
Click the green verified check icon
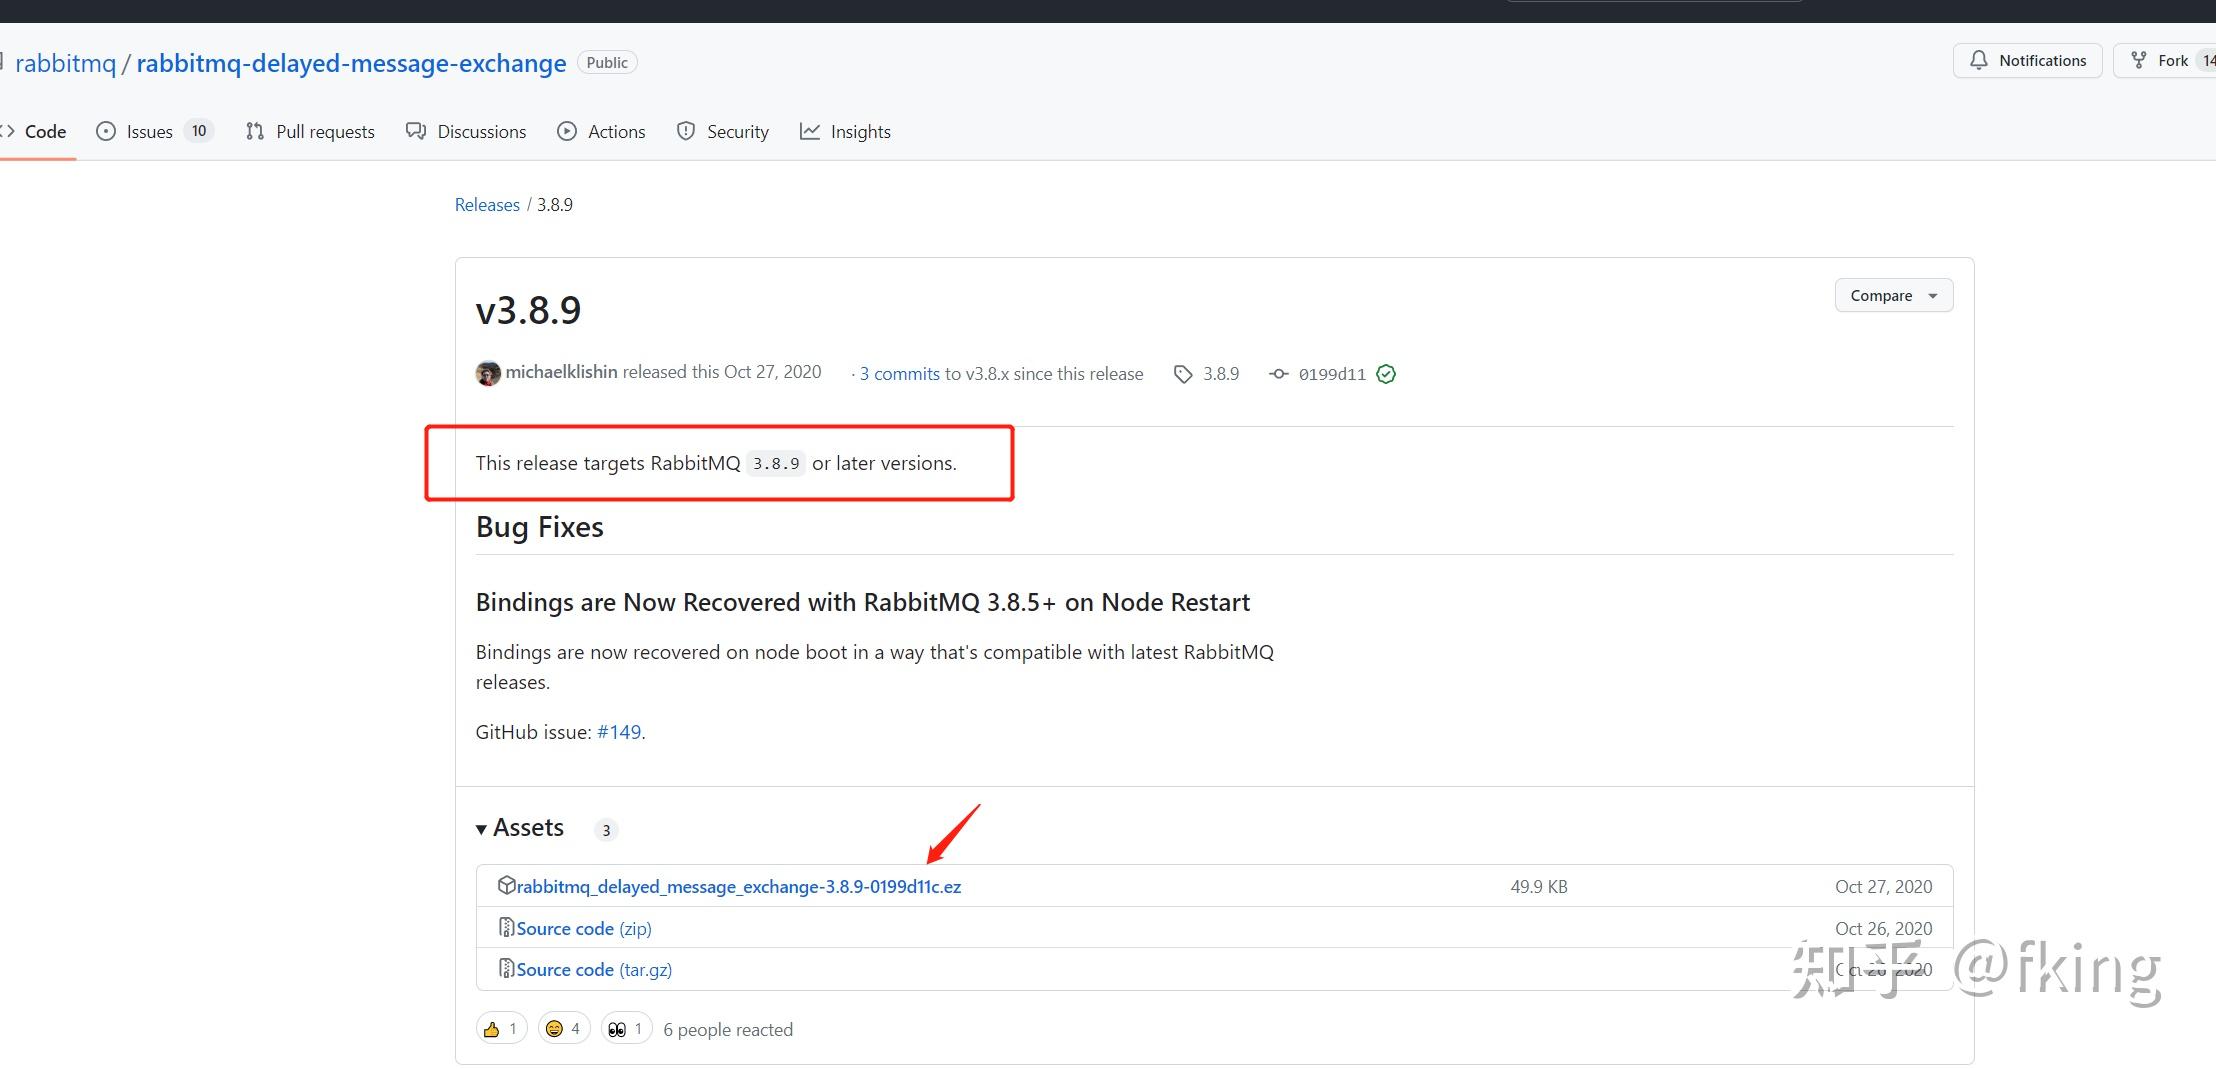coord(1386,374)
